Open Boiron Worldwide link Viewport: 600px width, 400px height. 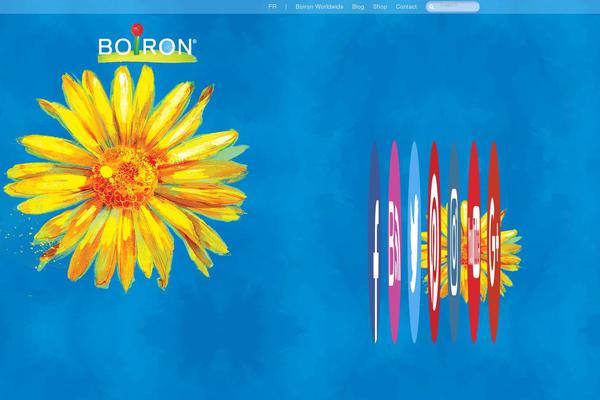(320, 7)
